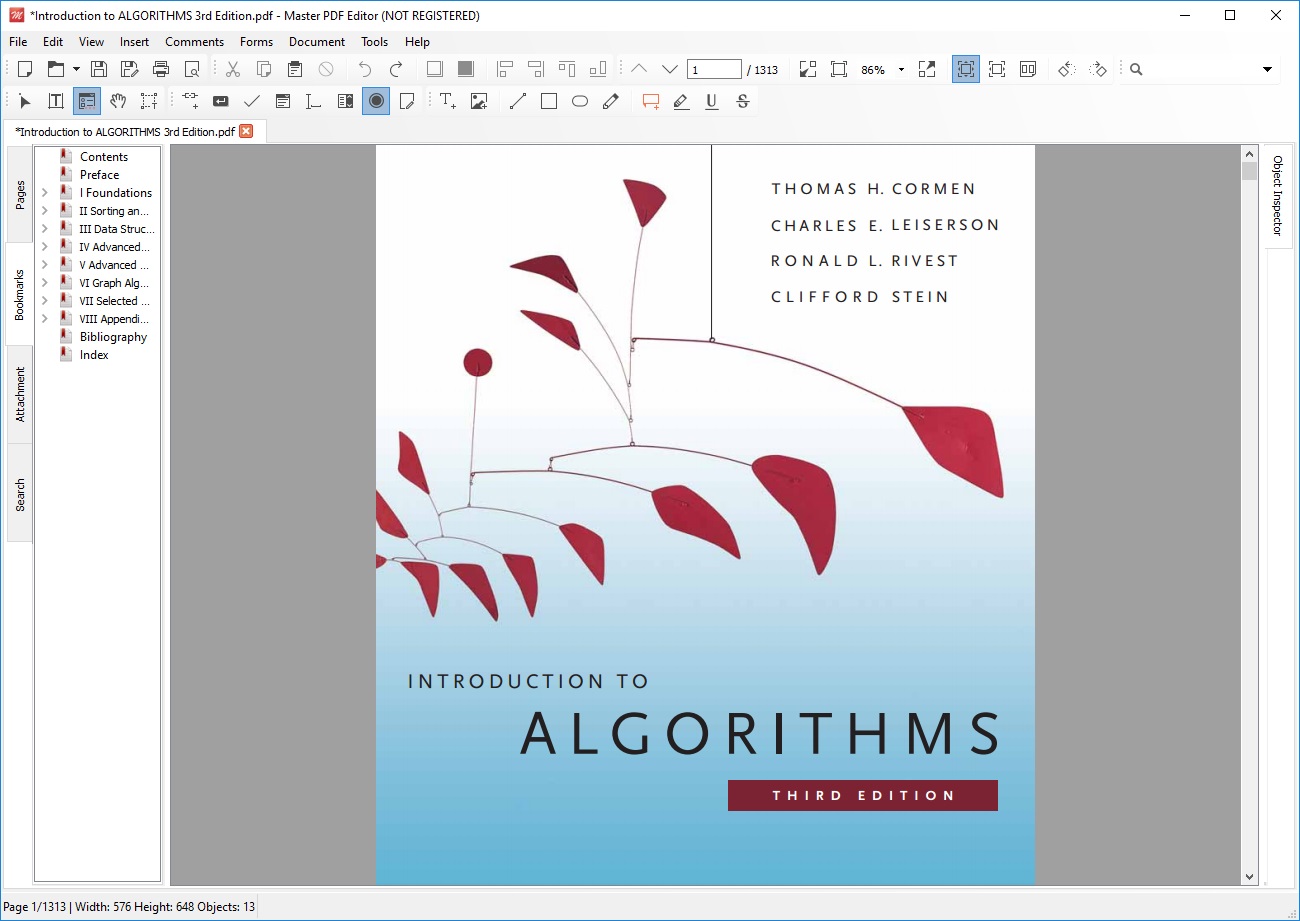Viewport: 1300px width, 921px height.
Task: Select the Hand tool
Action: tap(118, 101)
